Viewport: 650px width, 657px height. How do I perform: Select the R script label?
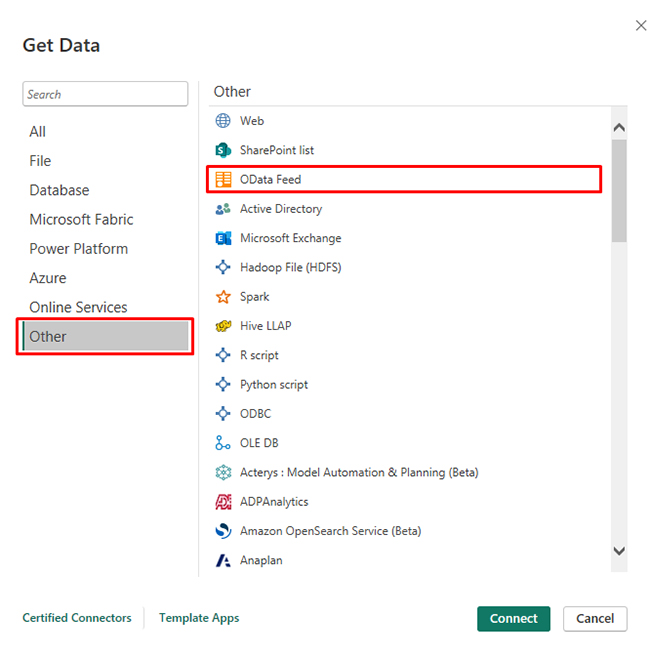coord(259,355)
